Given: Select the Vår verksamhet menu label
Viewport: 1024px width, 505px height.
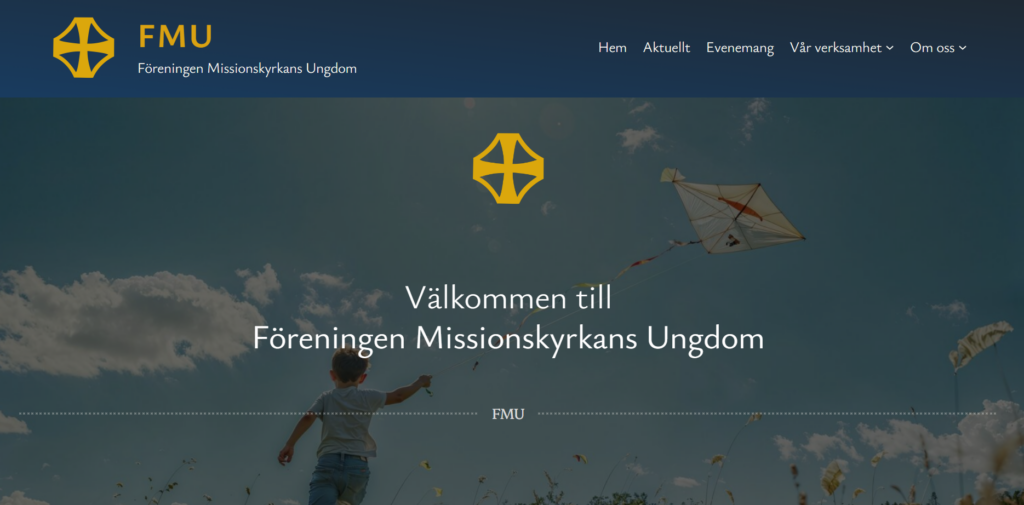Looking at the screenshot, I should [x=836, y=48].
